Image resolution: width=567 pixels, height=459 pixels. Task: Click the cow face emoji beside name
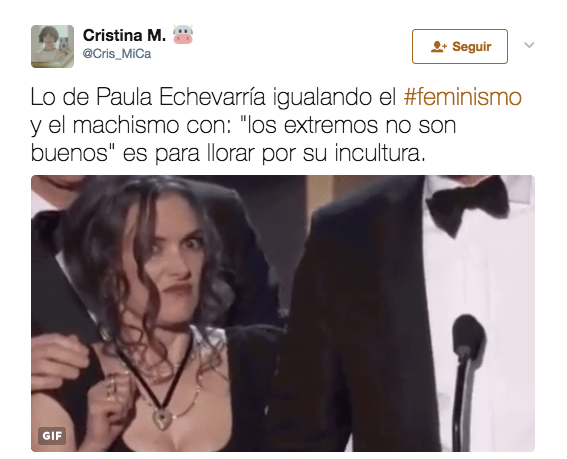coord(183,35)
